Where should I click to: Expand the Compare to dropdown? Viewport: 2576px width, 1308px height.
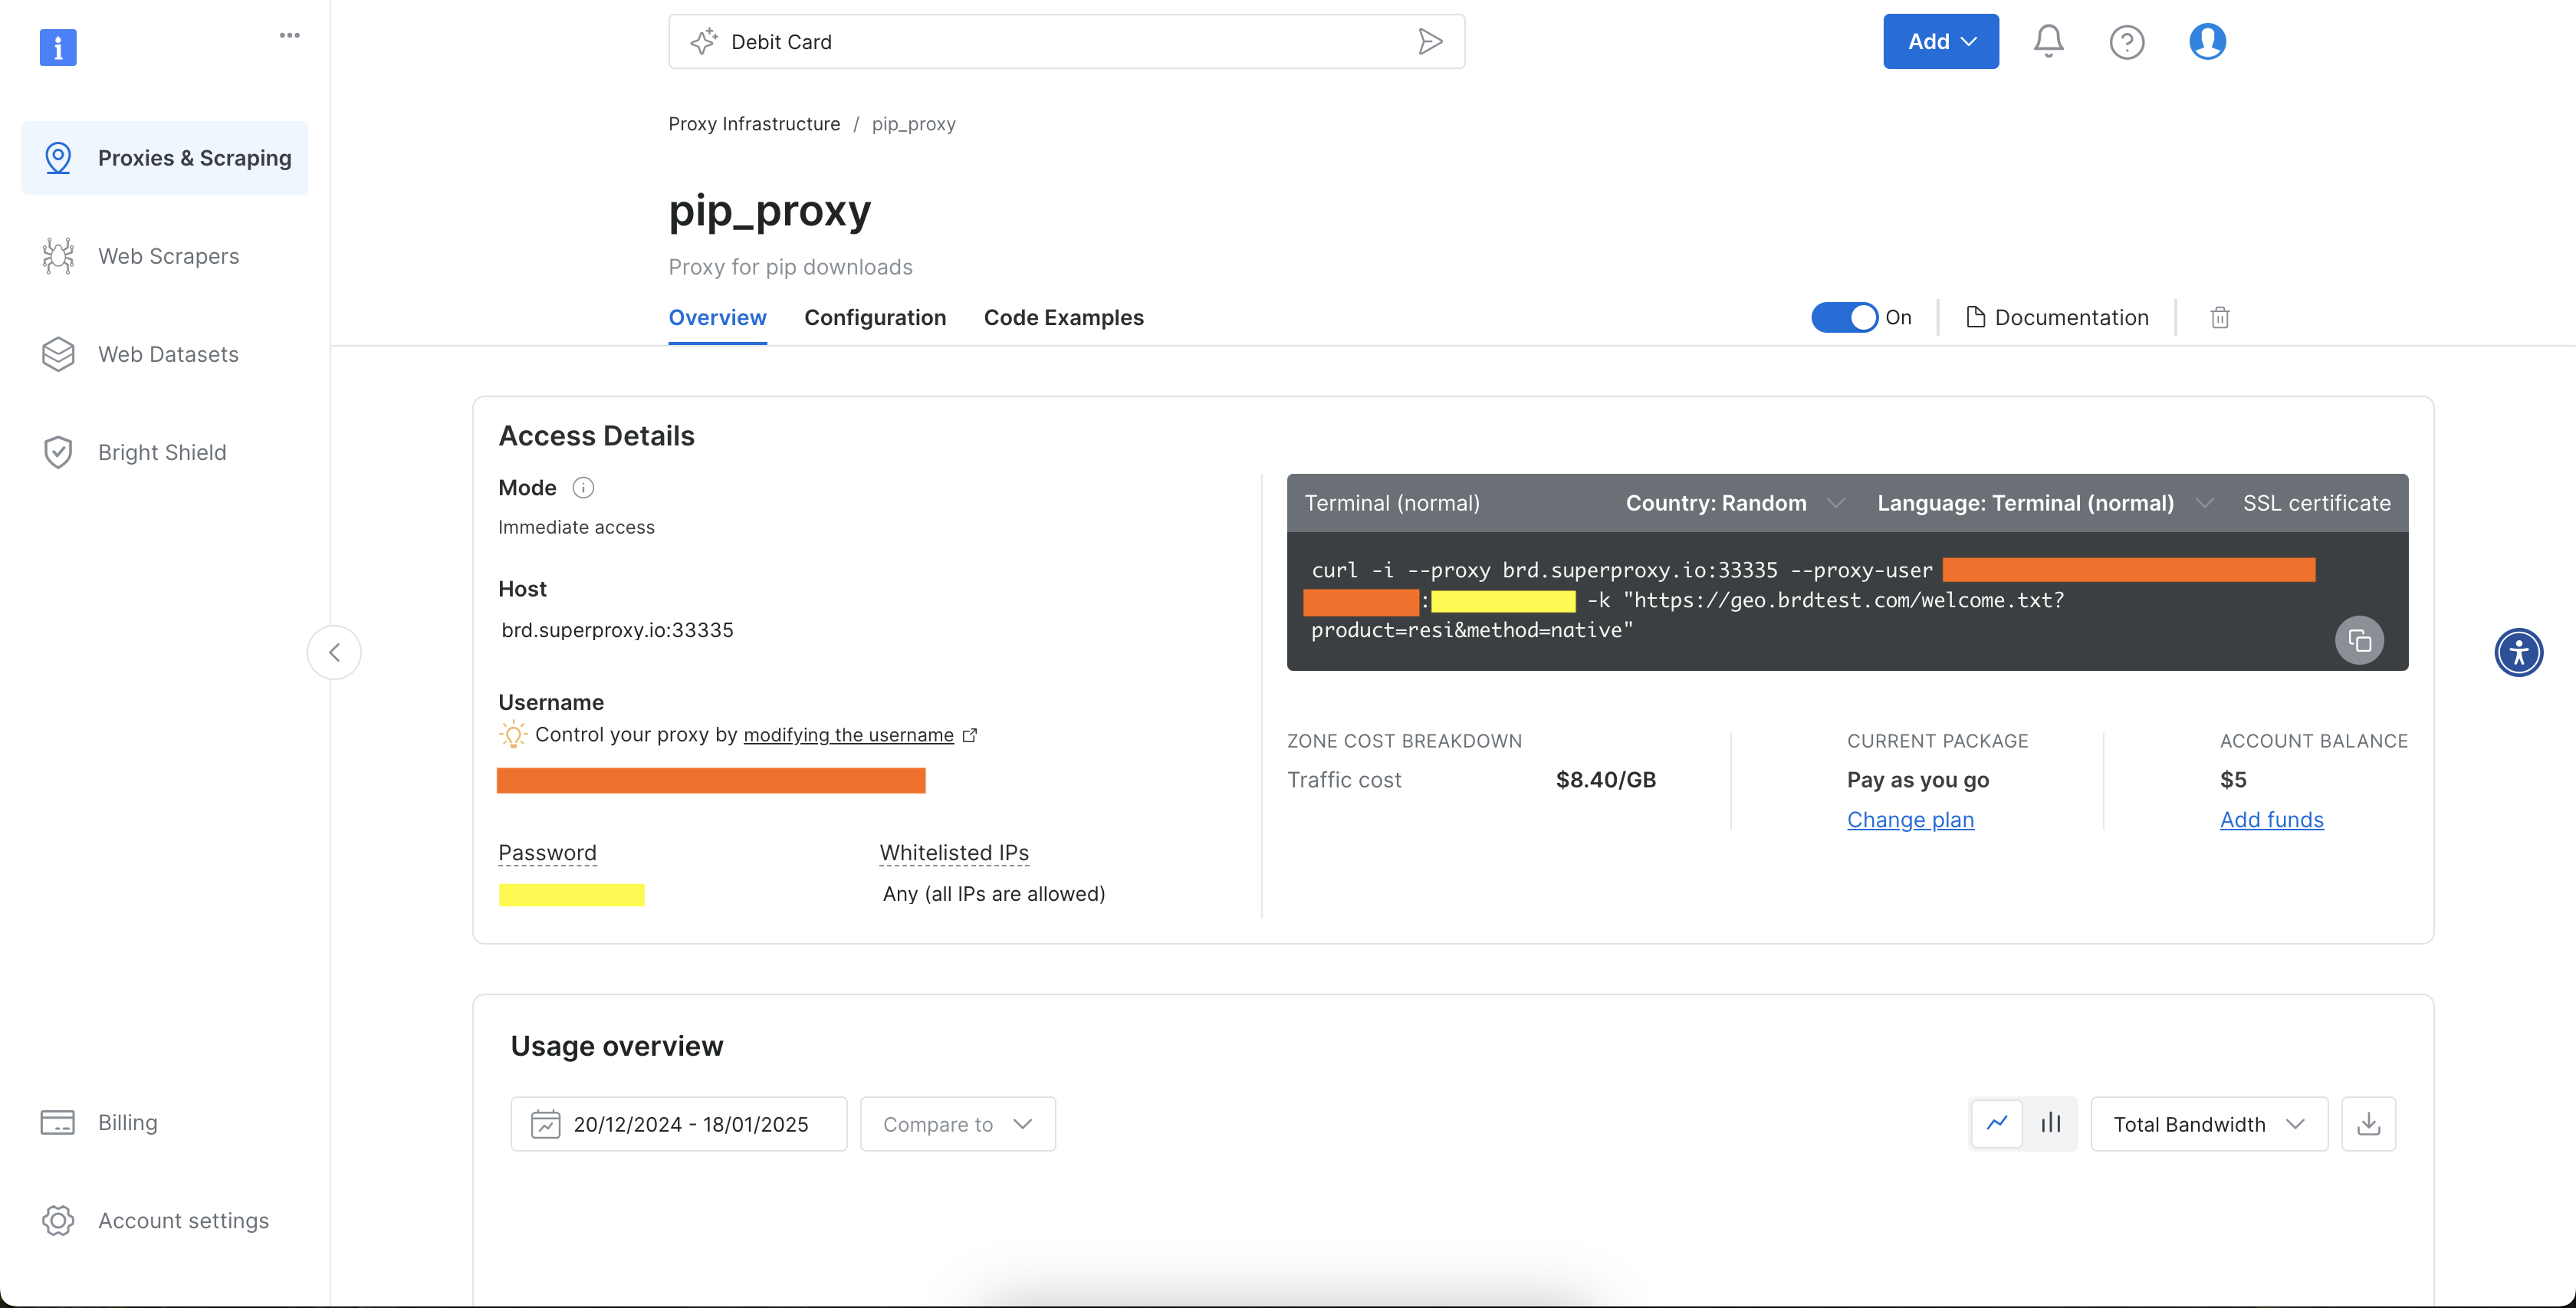point(956,1123)
